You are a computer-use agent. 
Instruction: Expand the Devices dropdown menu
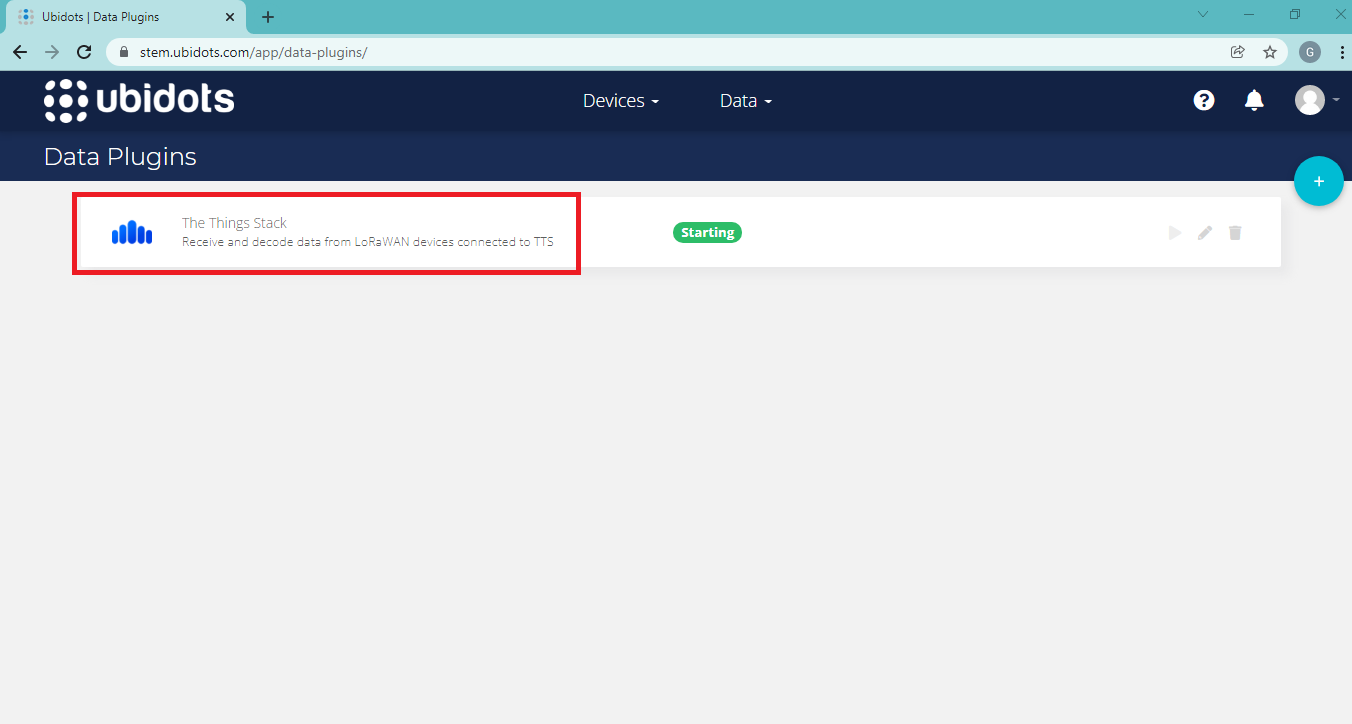point(620,101)
